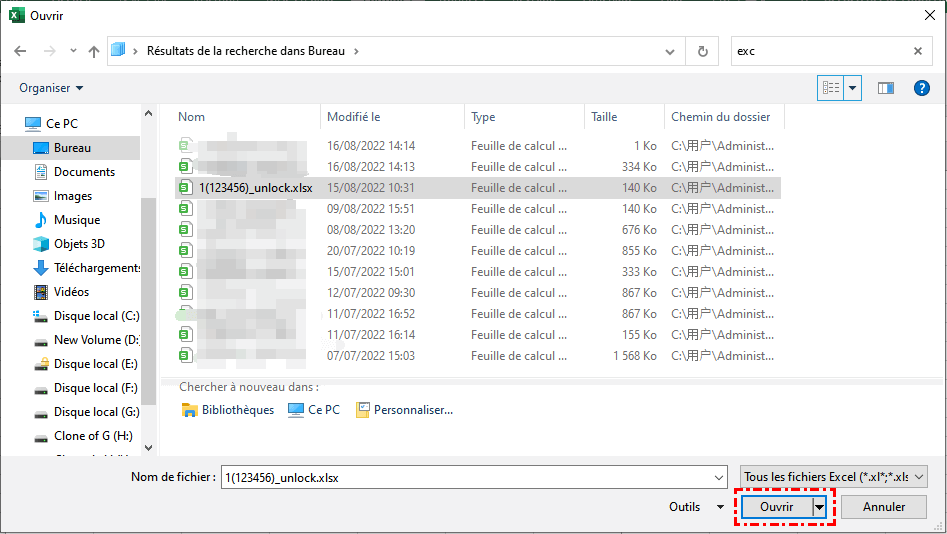Image resolution: width=947 pixels, height=534 pixels.
Task: Open Bibliothèques search location
Action: (x=228, y=409)
